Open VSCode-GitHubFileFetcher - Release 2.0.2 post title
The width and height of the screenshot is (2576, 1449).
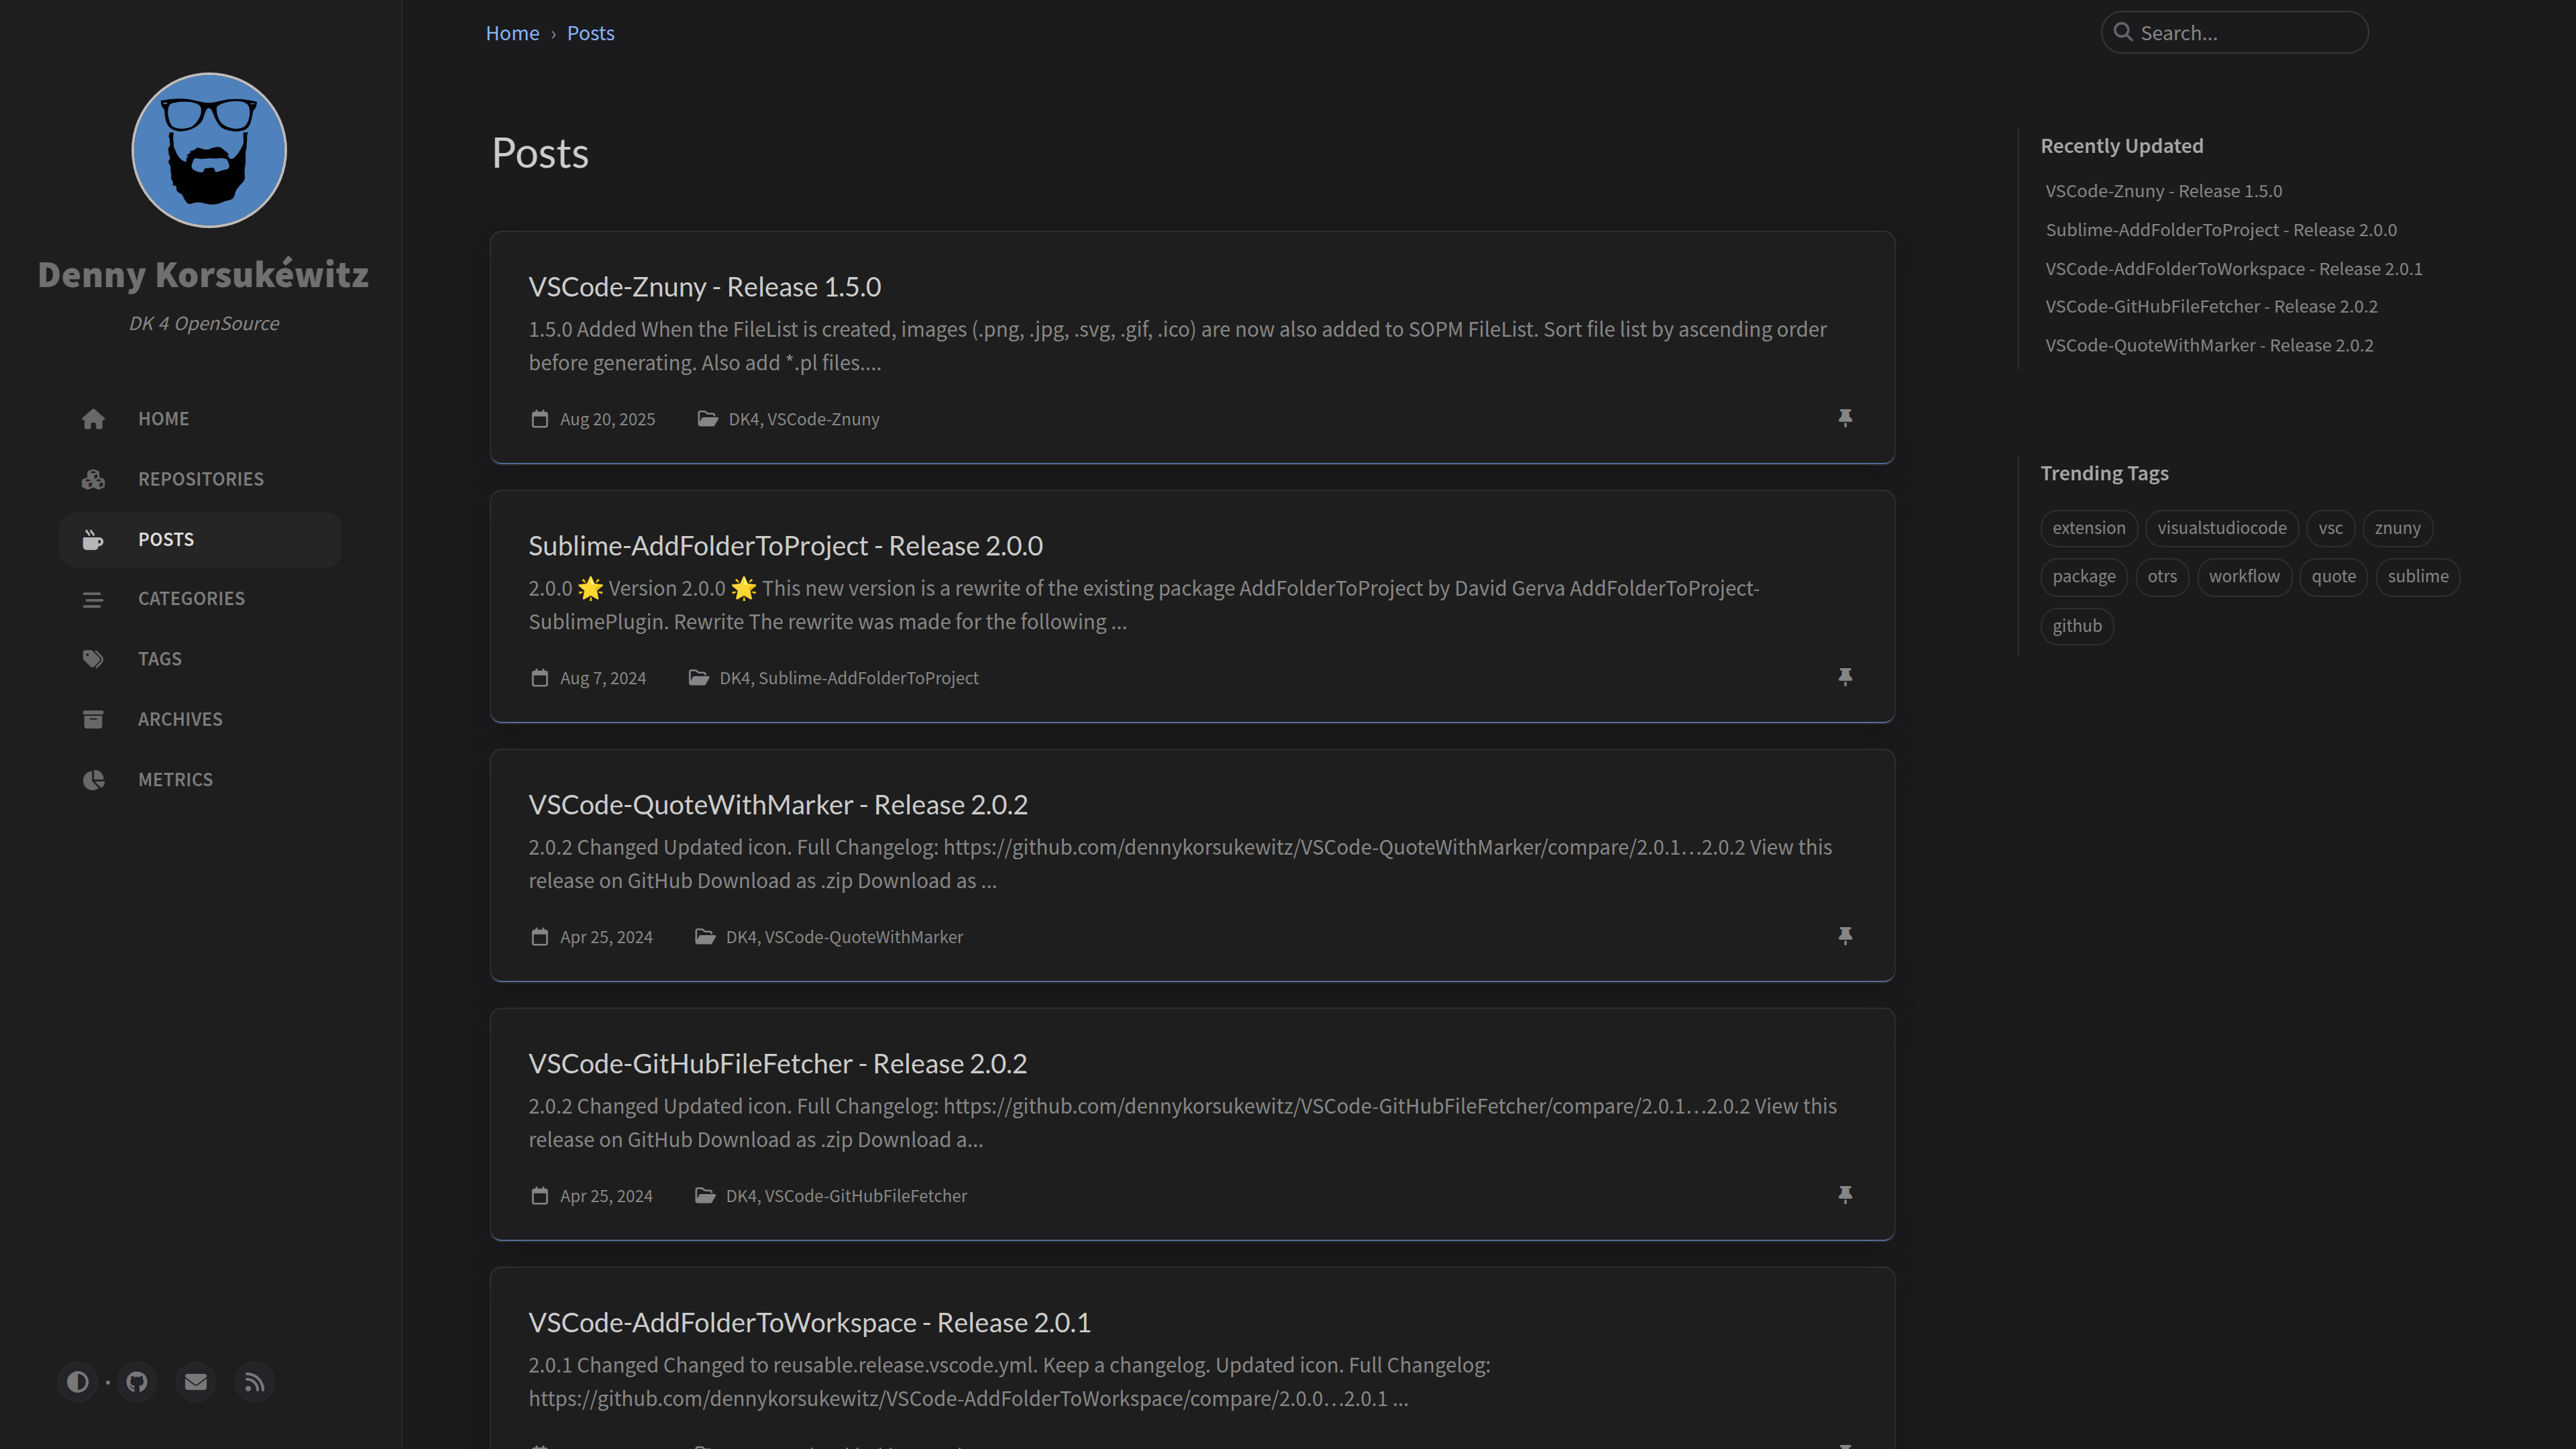coord(777,1064)
